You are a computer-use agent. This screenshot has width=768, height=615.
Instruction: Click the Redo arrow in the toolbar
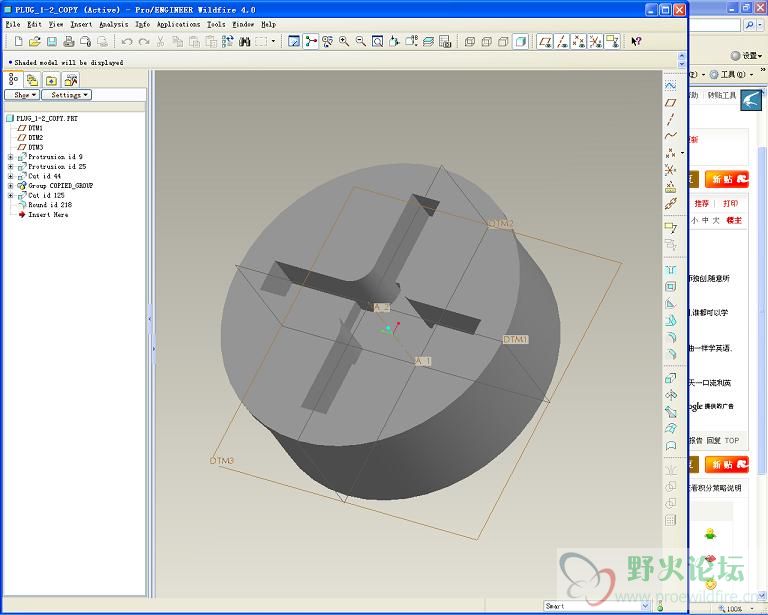(x=144, y=42)
